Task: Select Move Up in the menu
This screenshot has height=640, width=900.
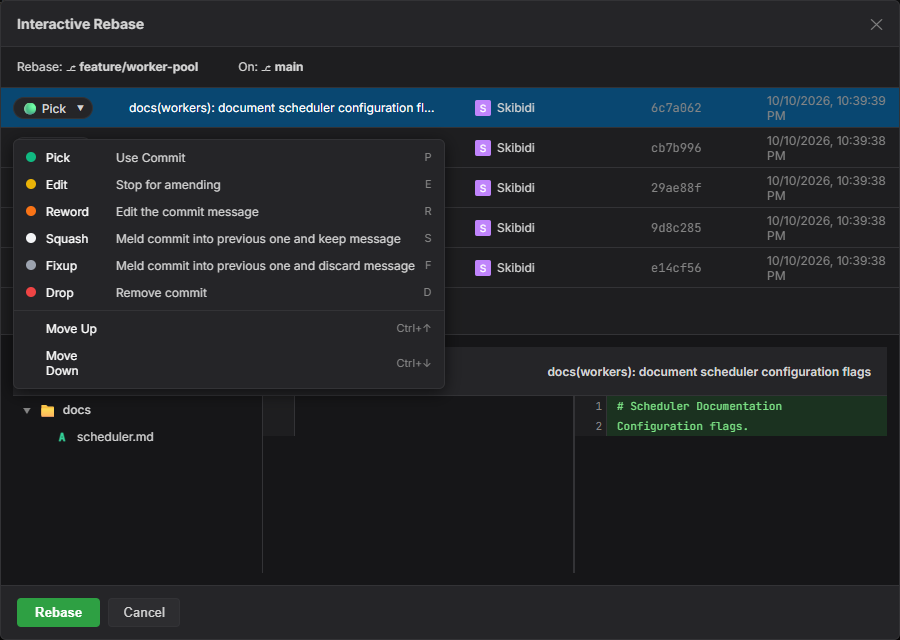Action: click(x=228, y=329)
